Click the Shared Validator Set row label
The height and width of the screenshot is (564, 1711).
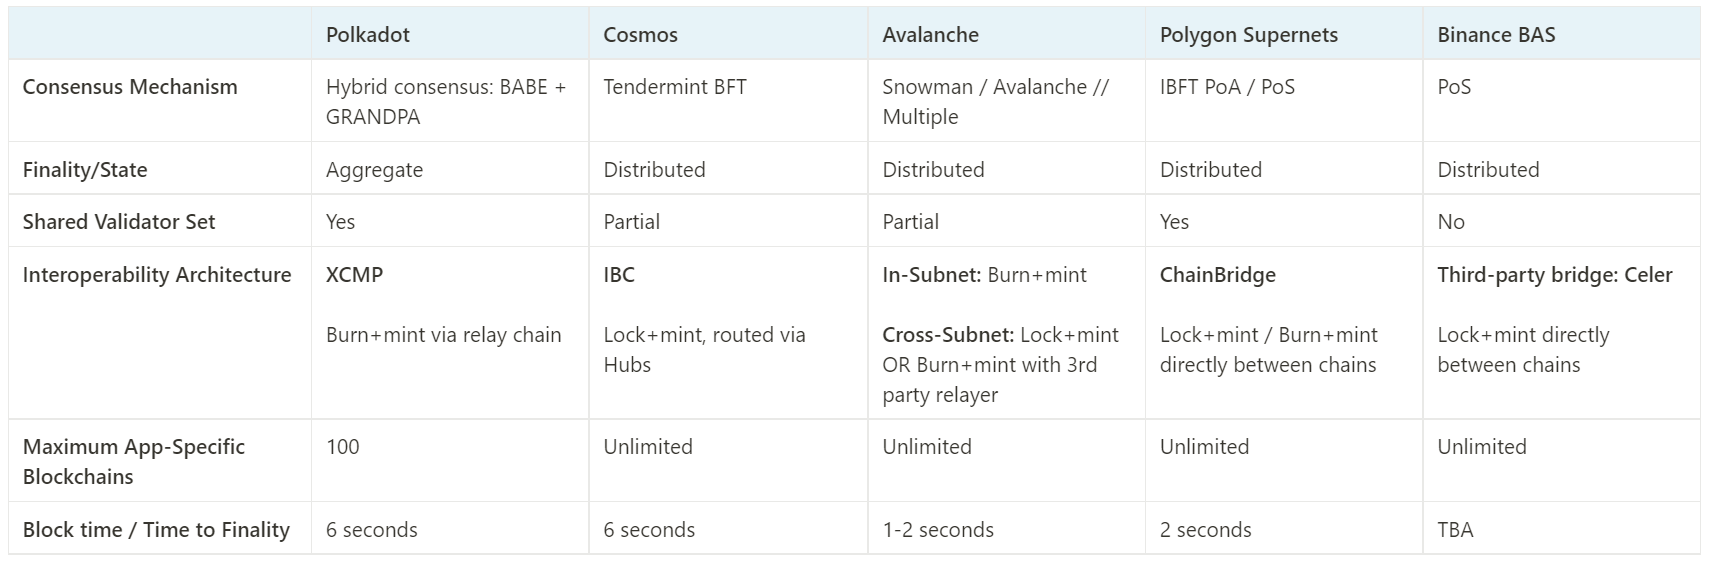pos(119,222)
